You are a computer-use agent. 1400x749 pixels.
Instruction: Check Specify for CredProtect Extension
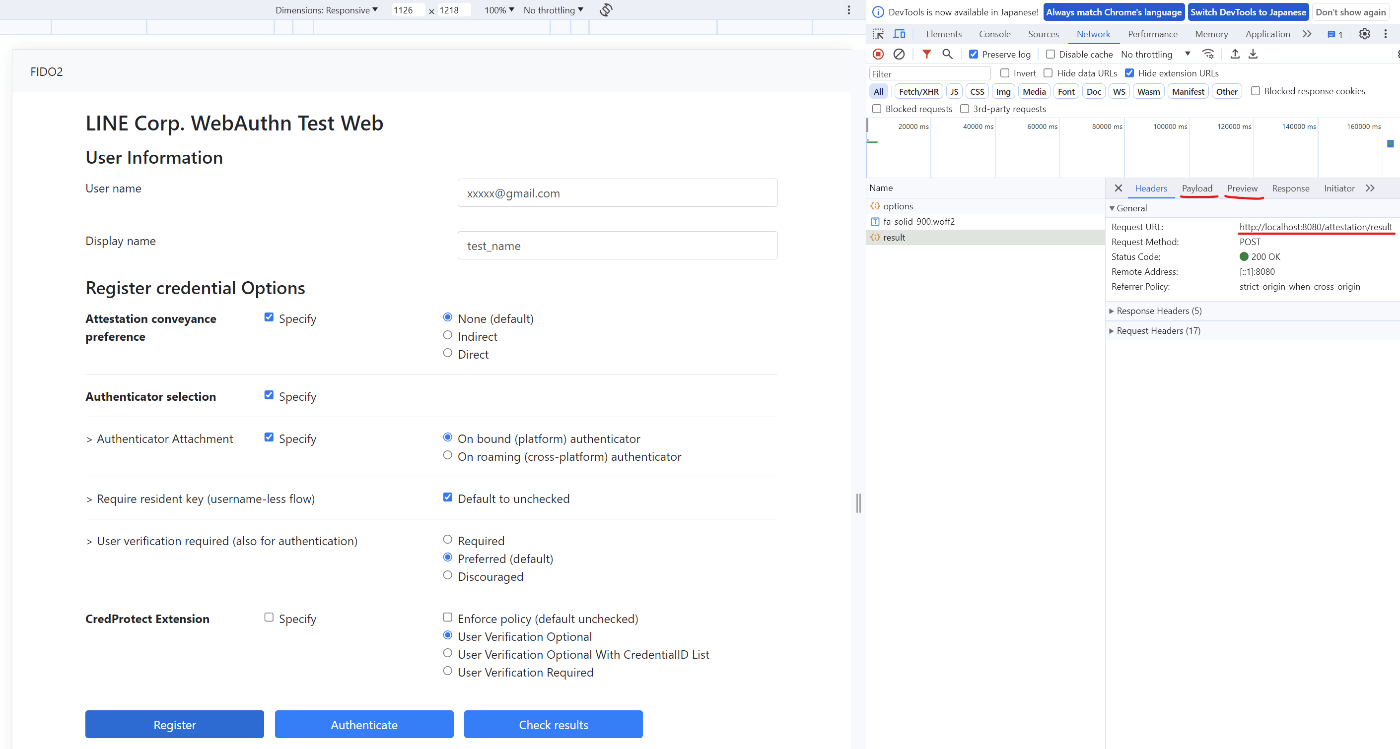[269, 617]
